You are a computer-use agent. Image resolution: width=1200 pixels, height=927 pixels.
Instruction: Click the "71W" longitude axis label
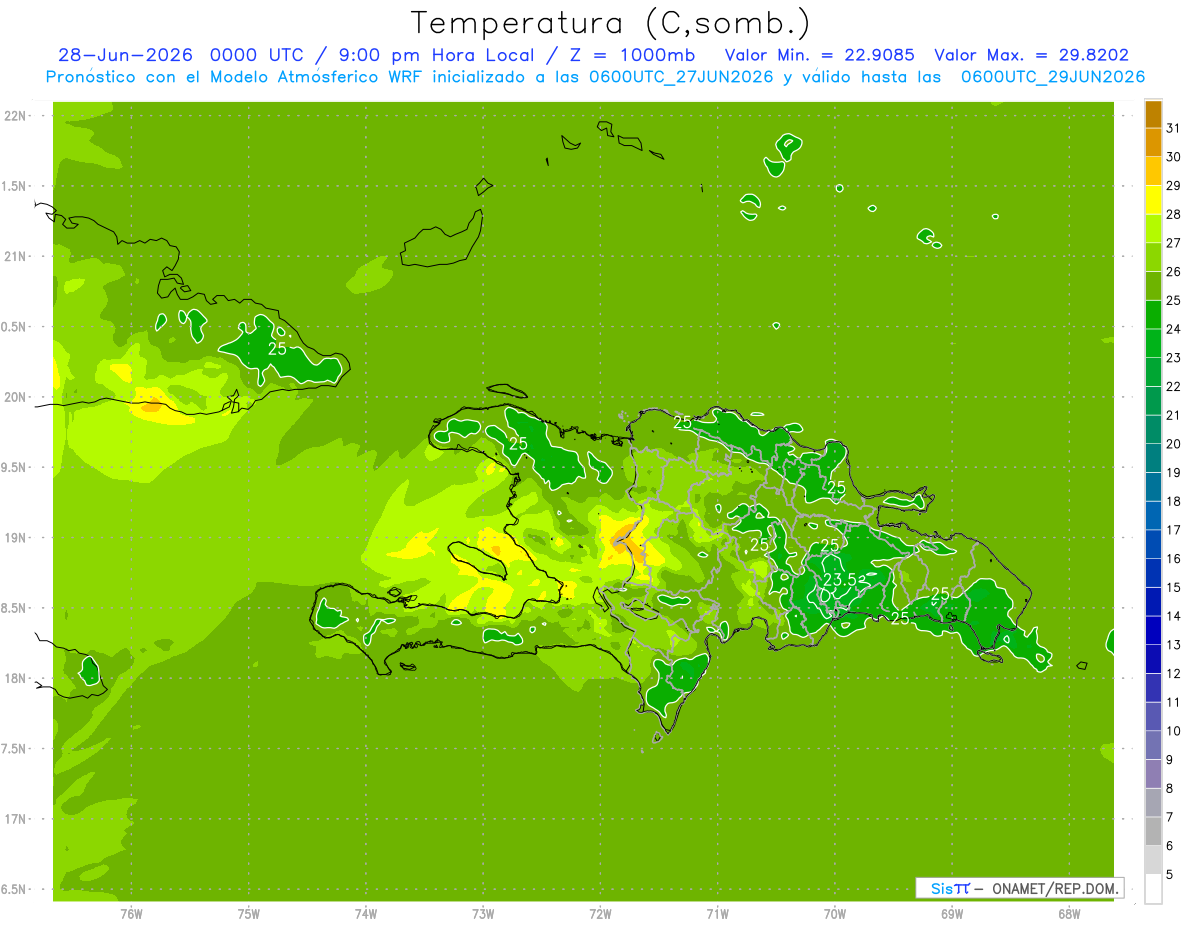point(717,914)
